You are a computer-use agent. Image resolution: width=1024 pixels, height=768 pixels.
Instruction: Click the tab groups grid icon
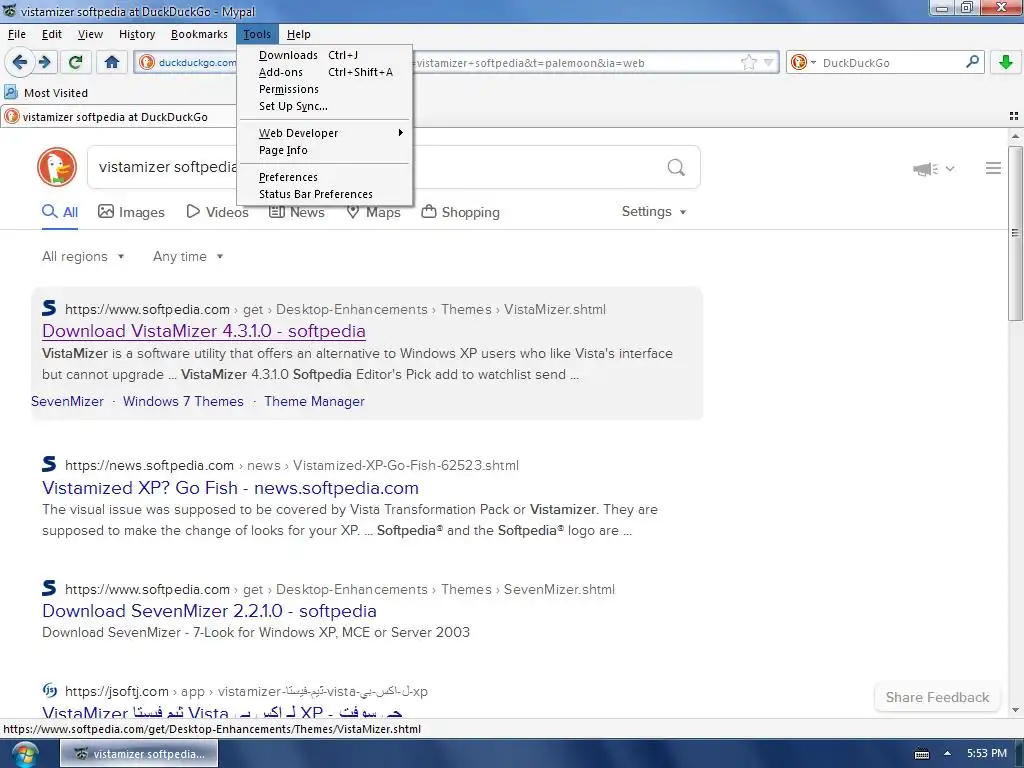(1014, 116)
